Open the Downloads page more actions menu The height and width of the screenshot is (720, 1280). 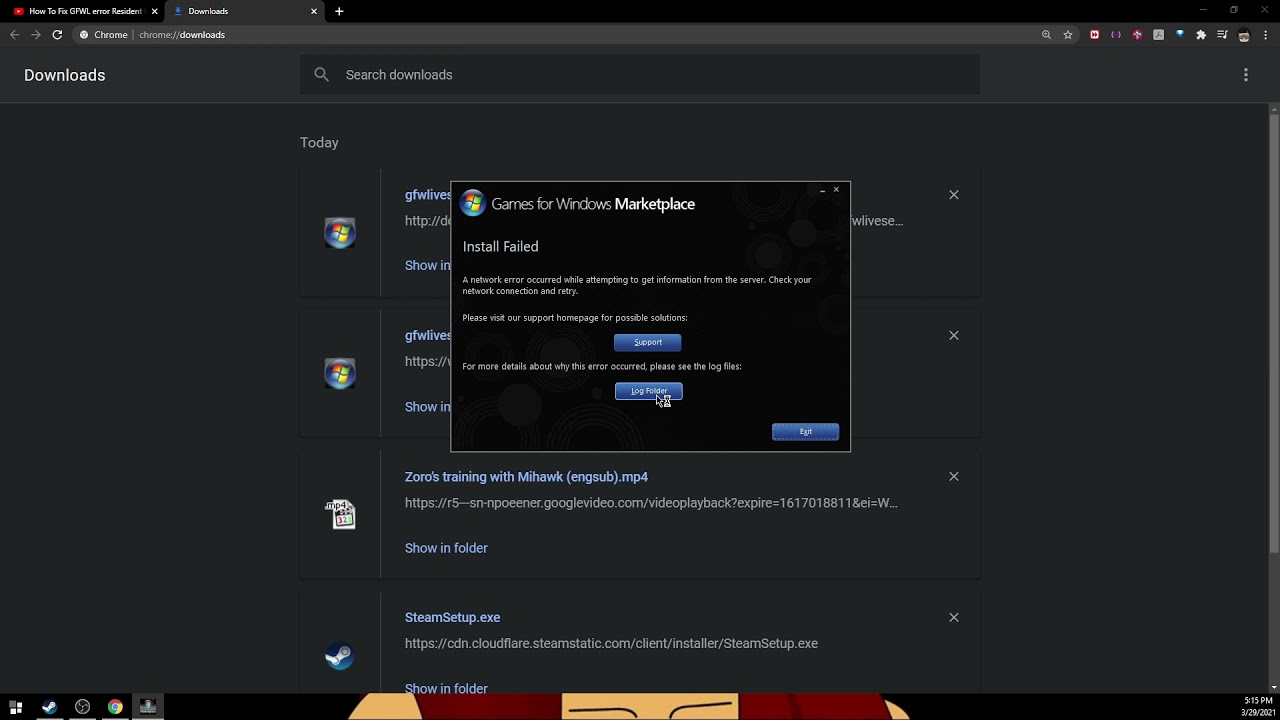coord(1246,75)
